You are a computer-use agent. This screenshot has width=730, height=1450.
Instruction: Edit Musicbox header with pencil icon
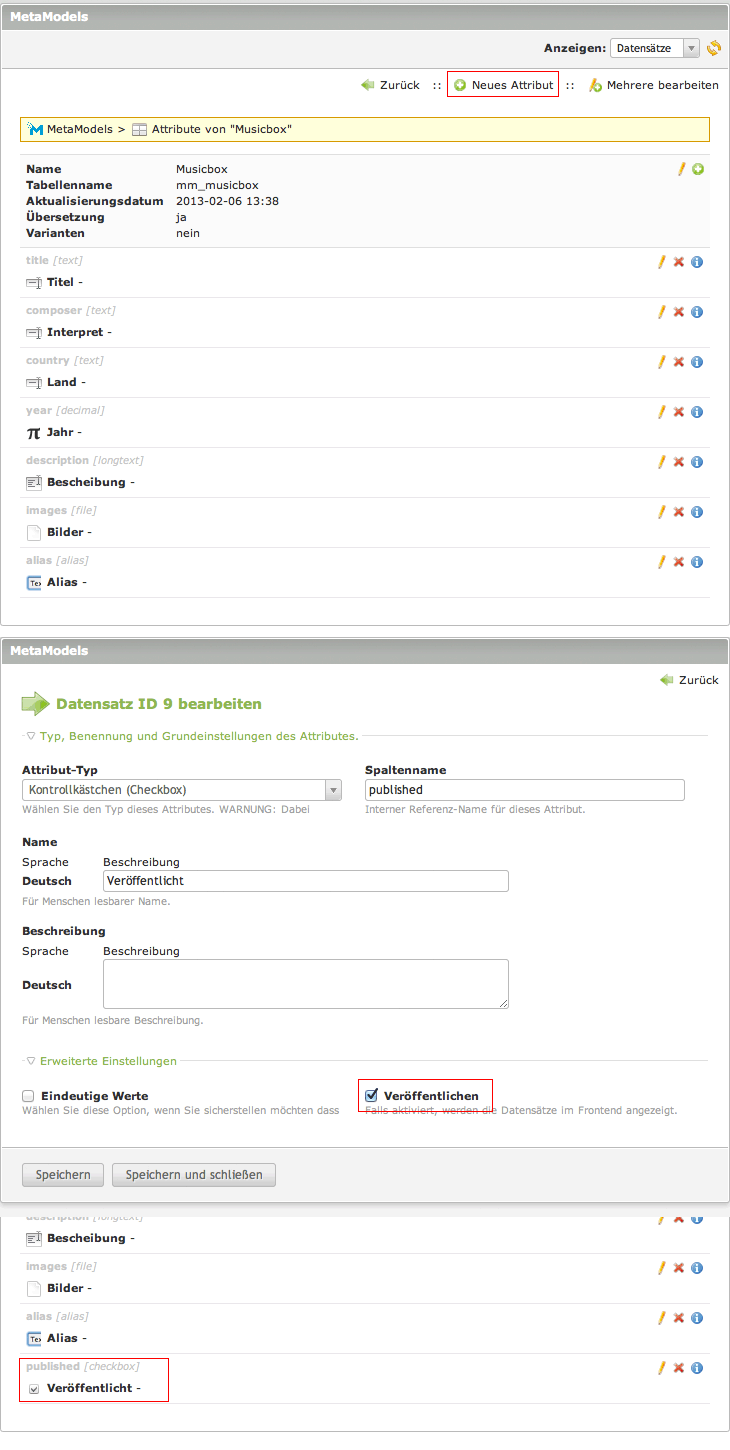tap(682, 169)
